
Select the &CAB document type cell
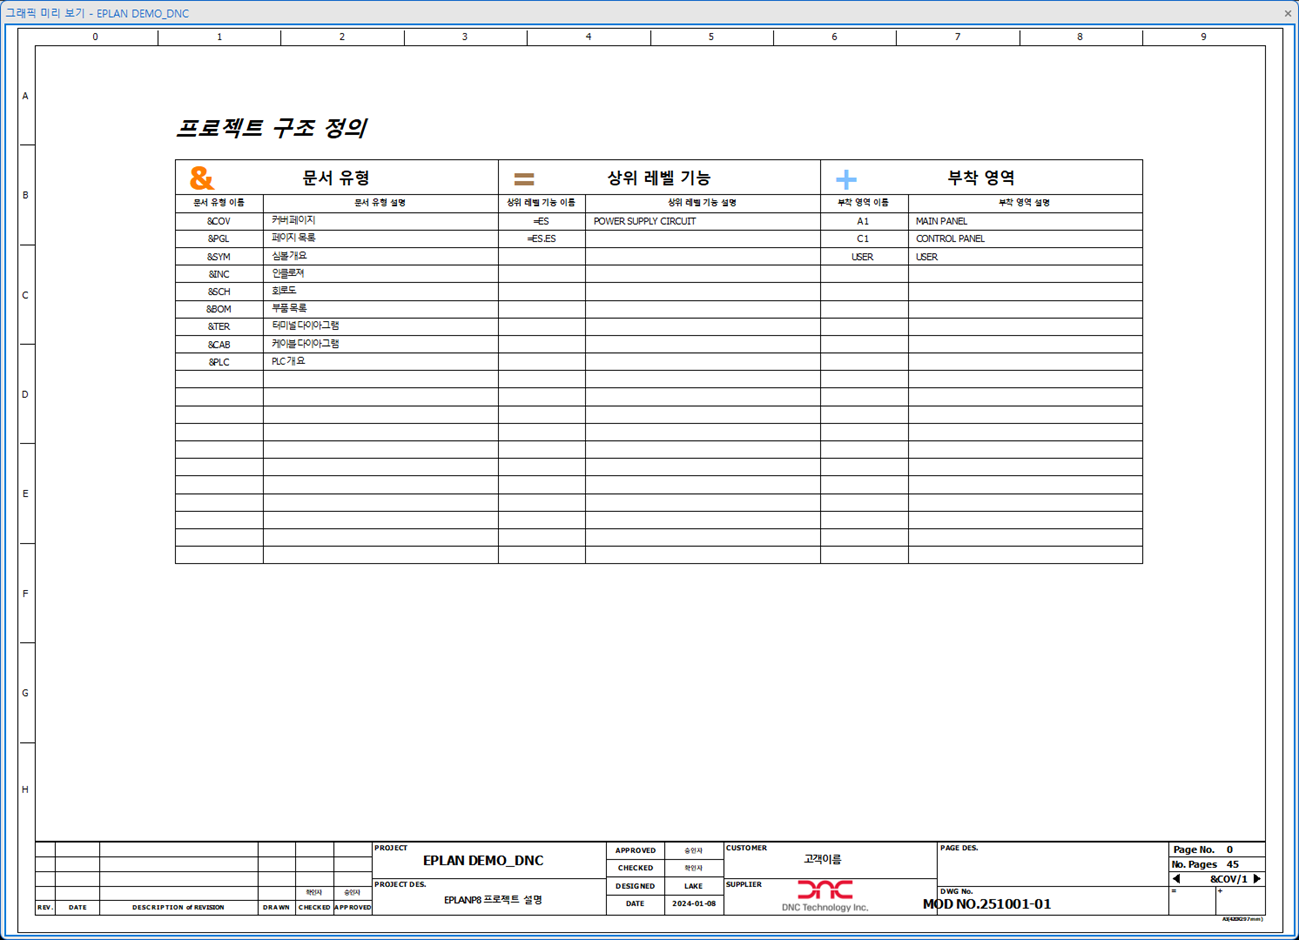click(219, 345)
